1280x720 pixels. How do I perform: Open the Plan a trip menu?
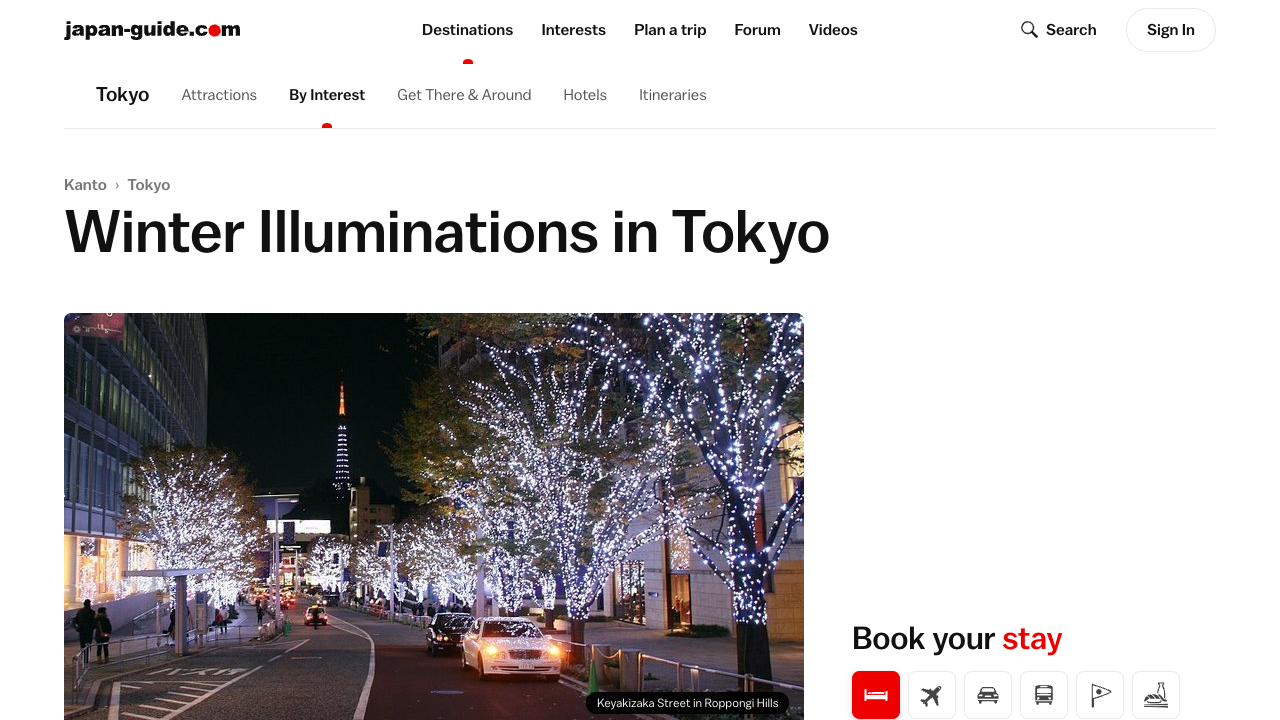point(670,30)
